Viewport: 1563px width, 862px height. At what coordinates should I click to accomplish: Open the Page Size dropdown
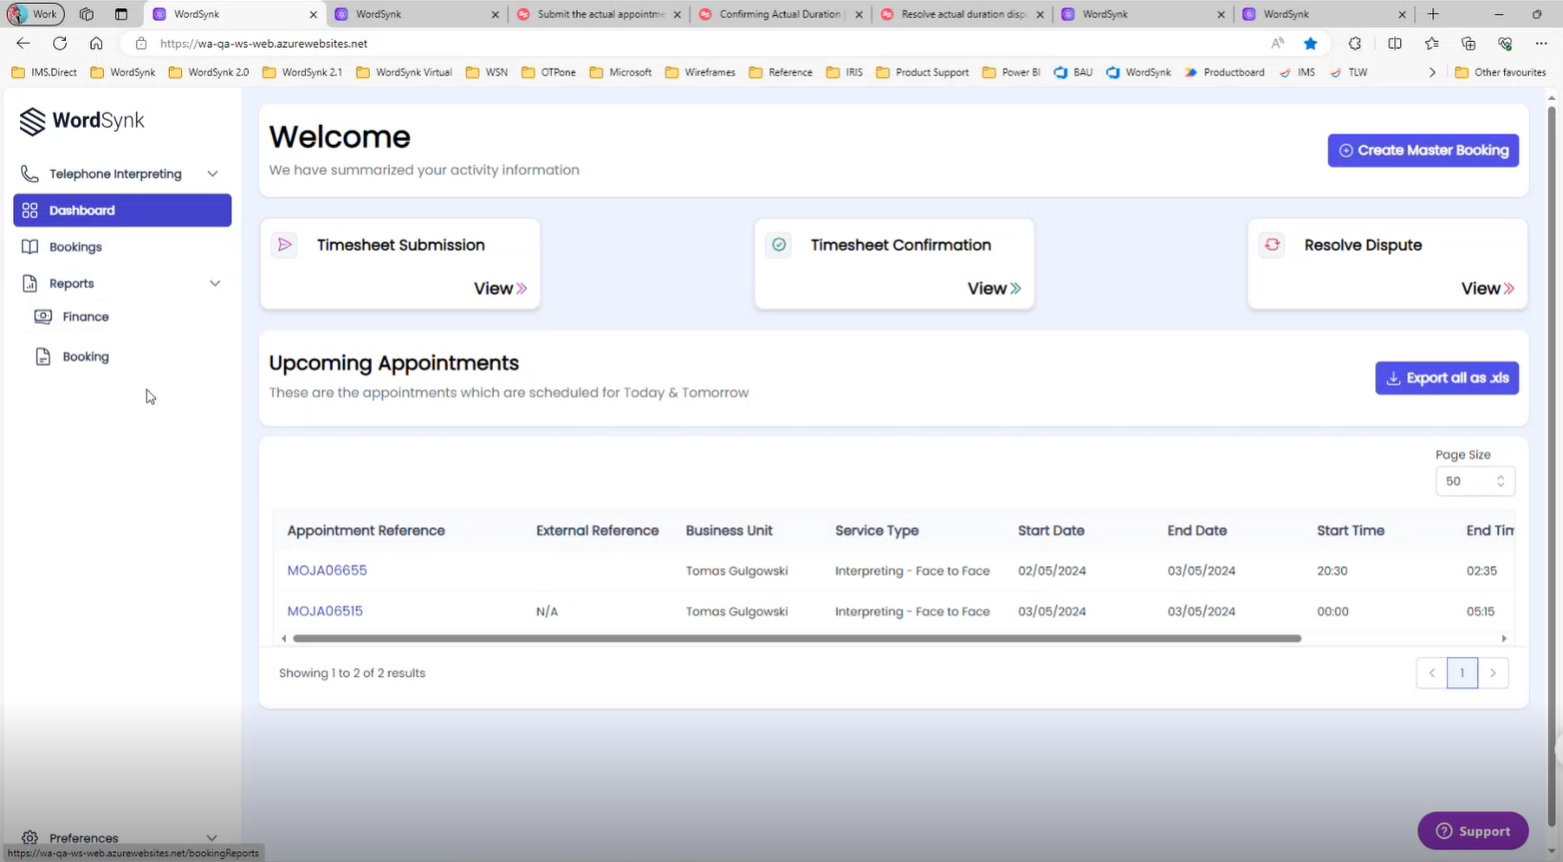click(1474, 481)
